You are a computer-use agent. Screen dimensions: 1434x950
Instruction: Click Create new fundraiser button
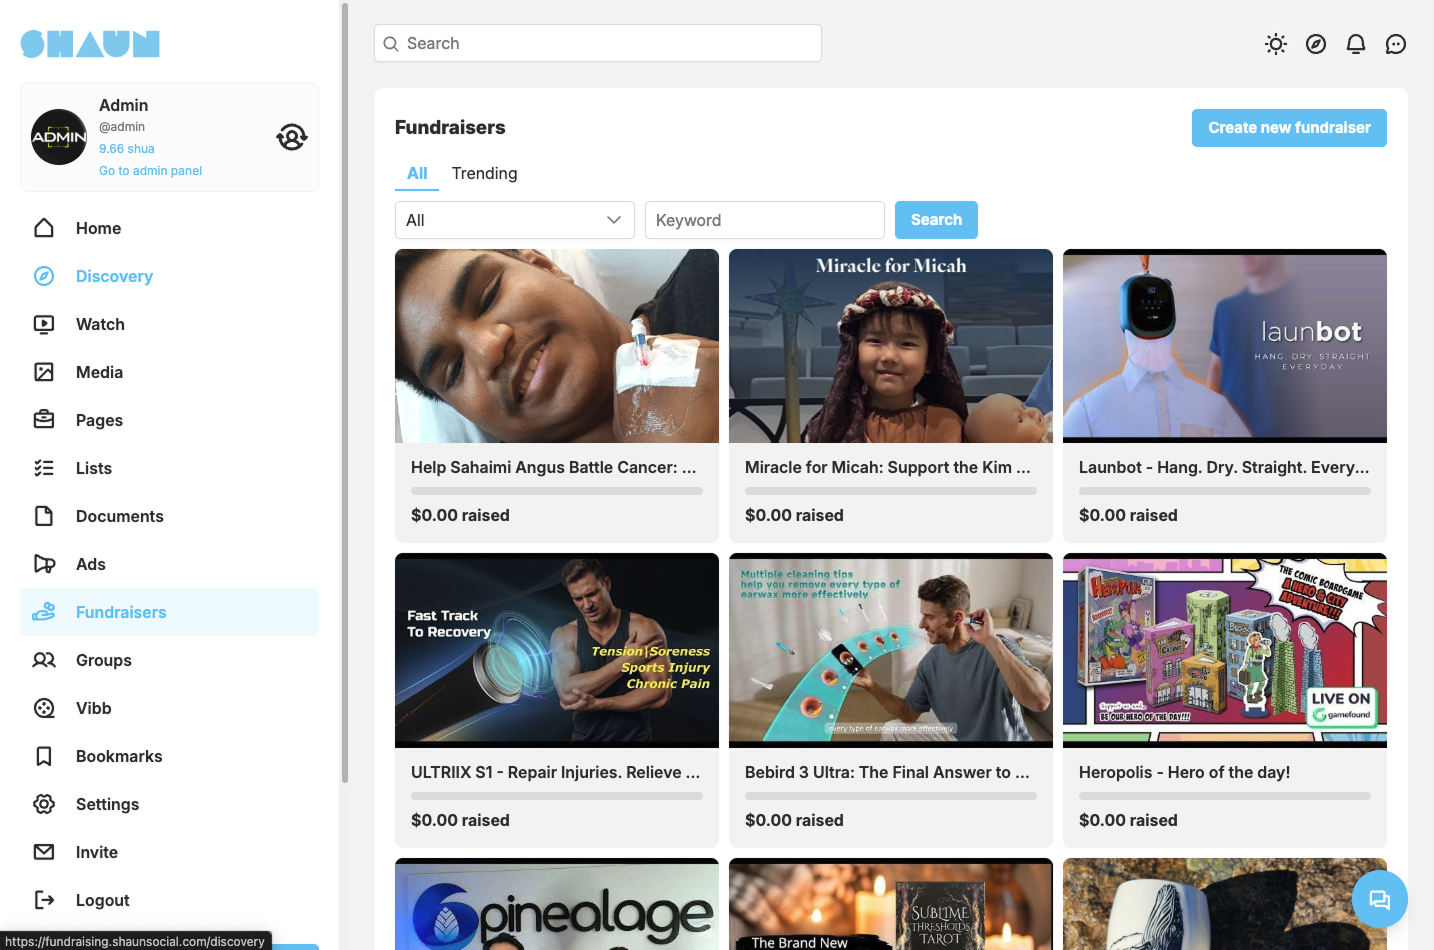[x=1288, y=128]
